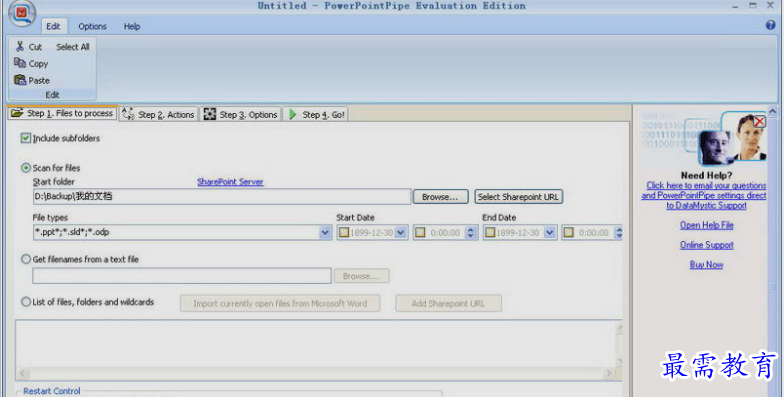Go to Step 3. Options tab
The width and height of the screenshot is (784, 397).
(x=240, y=114)
